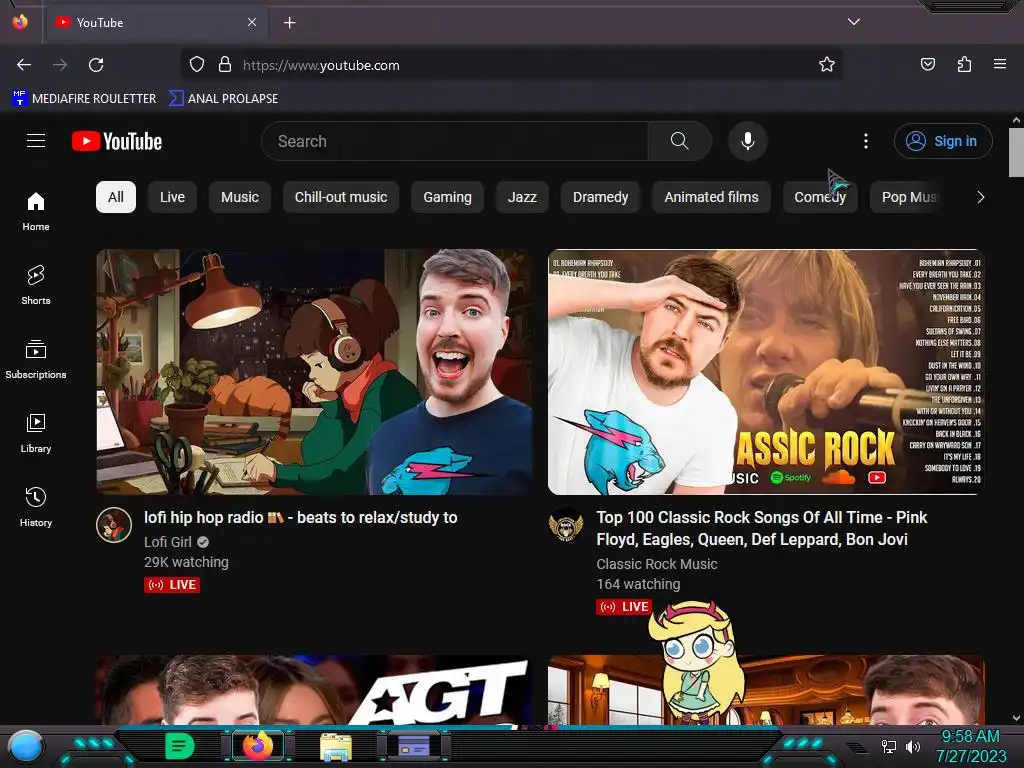
Task: Open History in the sidebar
Action: (36, 507)
